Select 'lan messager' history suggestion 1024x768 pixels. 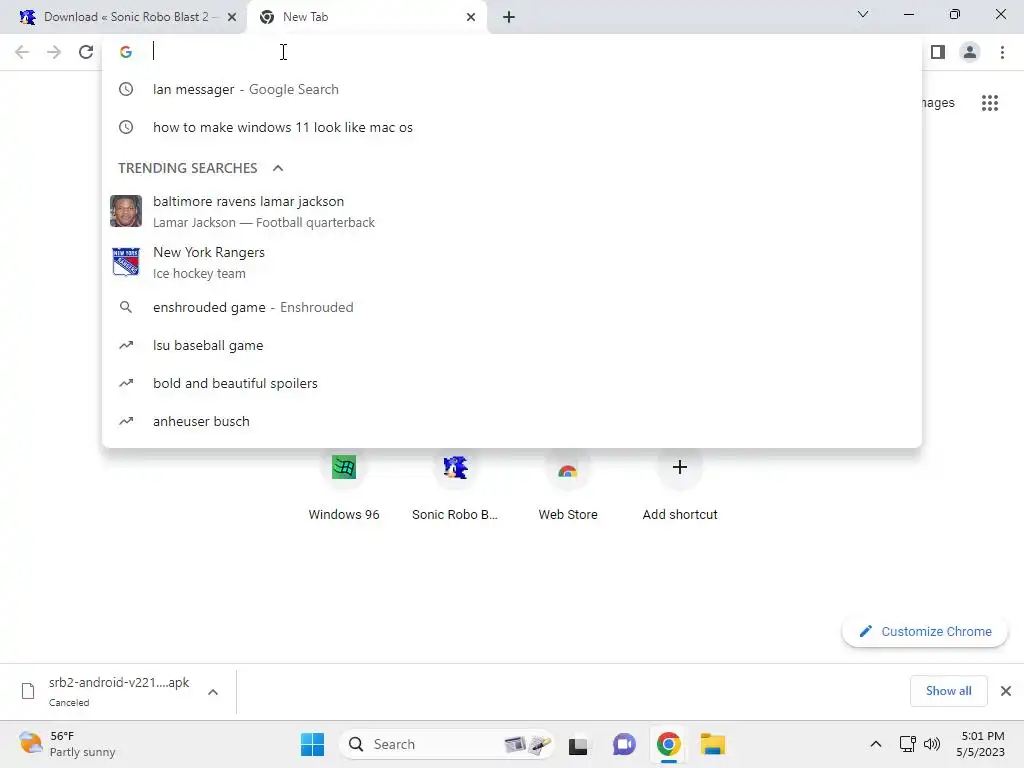[512, 89]
